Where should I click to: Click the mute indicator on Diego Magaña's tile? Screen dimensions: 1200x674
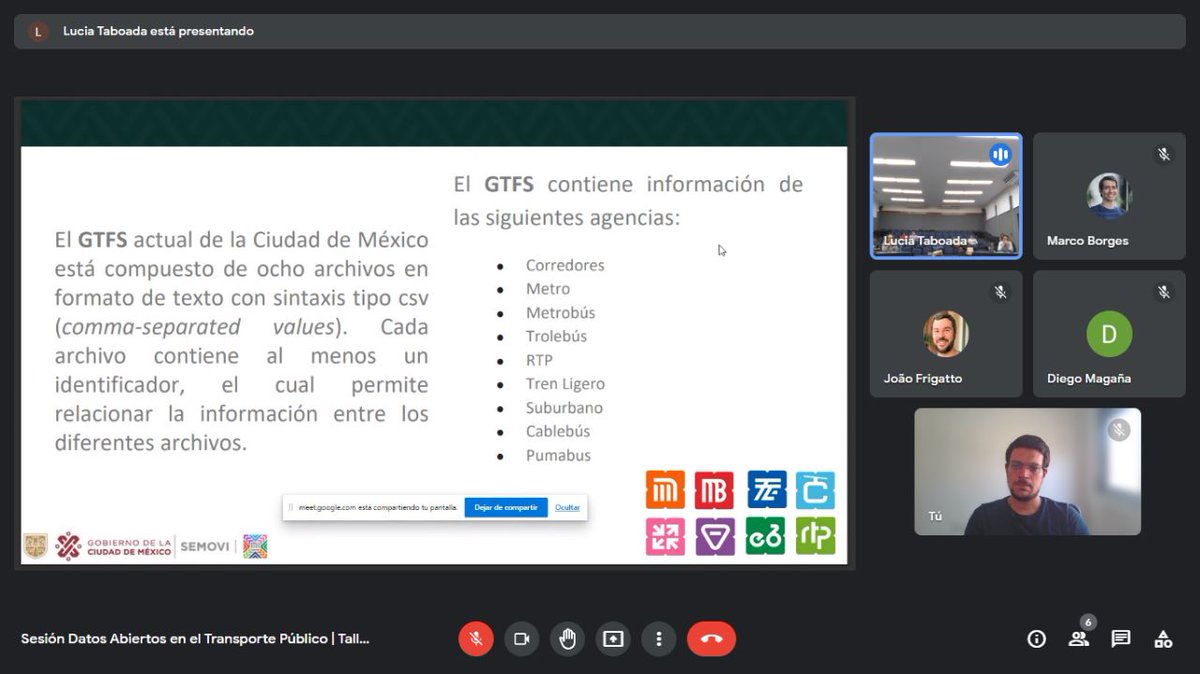point(1163,292)
